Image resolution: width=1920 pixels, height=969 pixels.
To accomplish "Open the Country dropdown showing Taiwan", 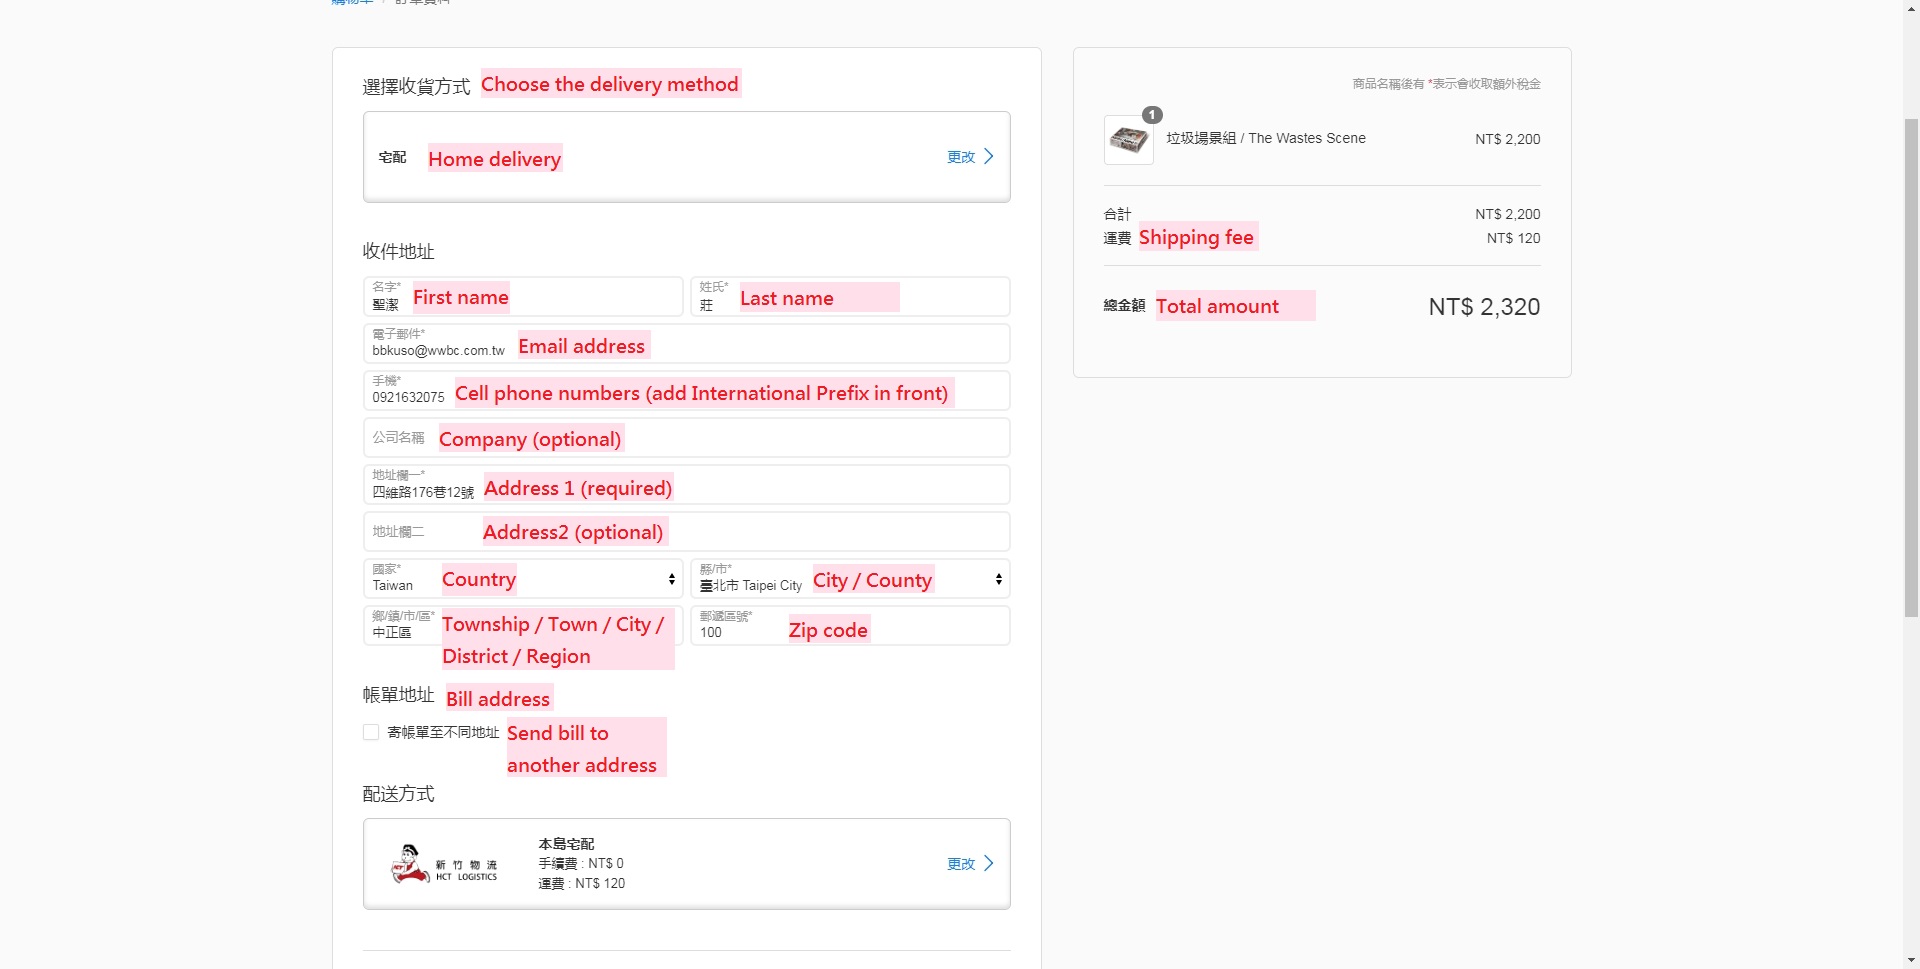I will tap(522, 579).
